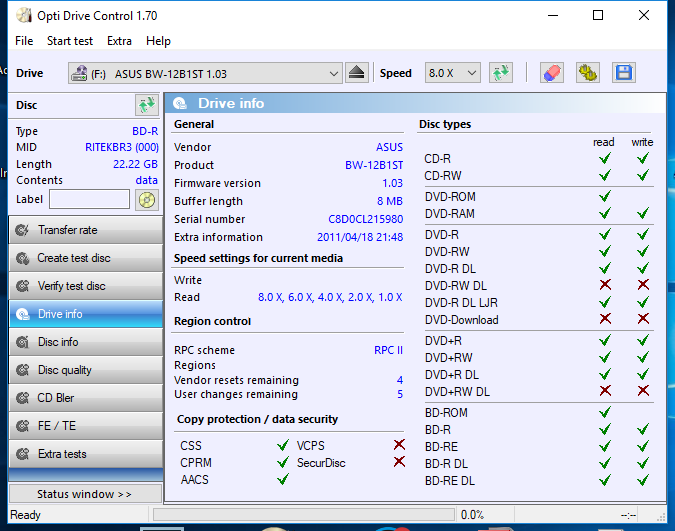
Task: Click the RPC II scheme value
Action: [x=388, y=350]
